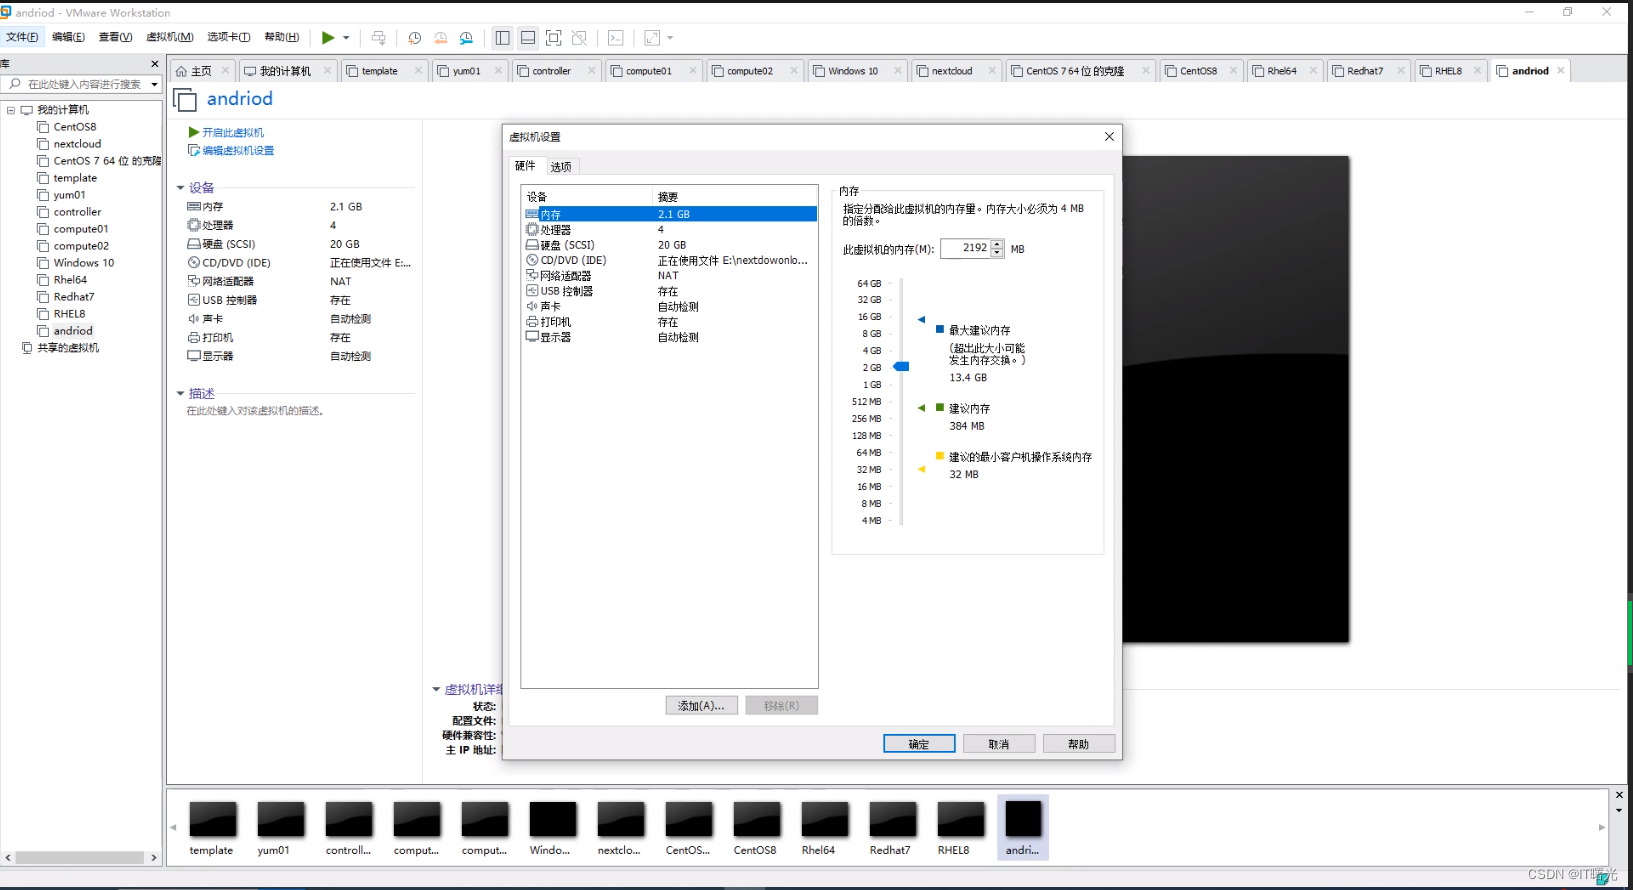Open the 文件(F) menu
The image size is (1633, 890).
(x=22, y=37)
